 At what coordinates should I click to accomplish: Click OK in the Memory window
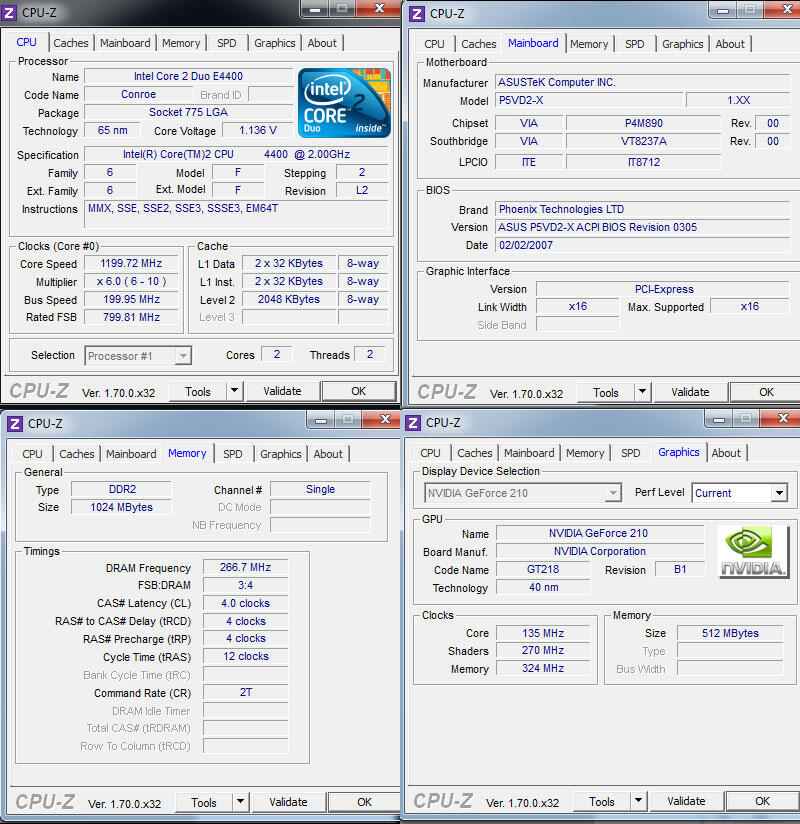[364, 802]
